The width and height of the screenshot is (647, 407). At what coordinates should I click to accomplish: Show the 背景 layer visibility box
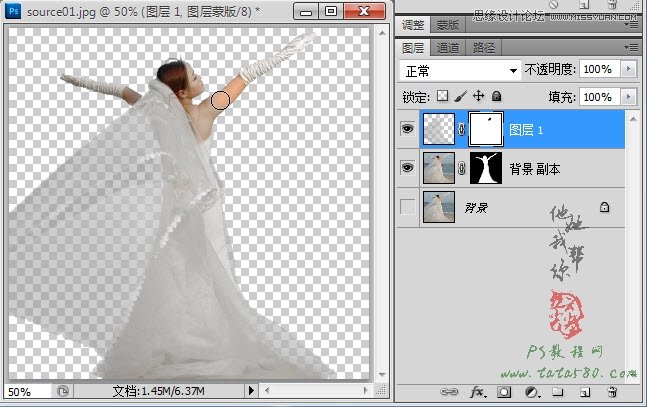[408, 207]
